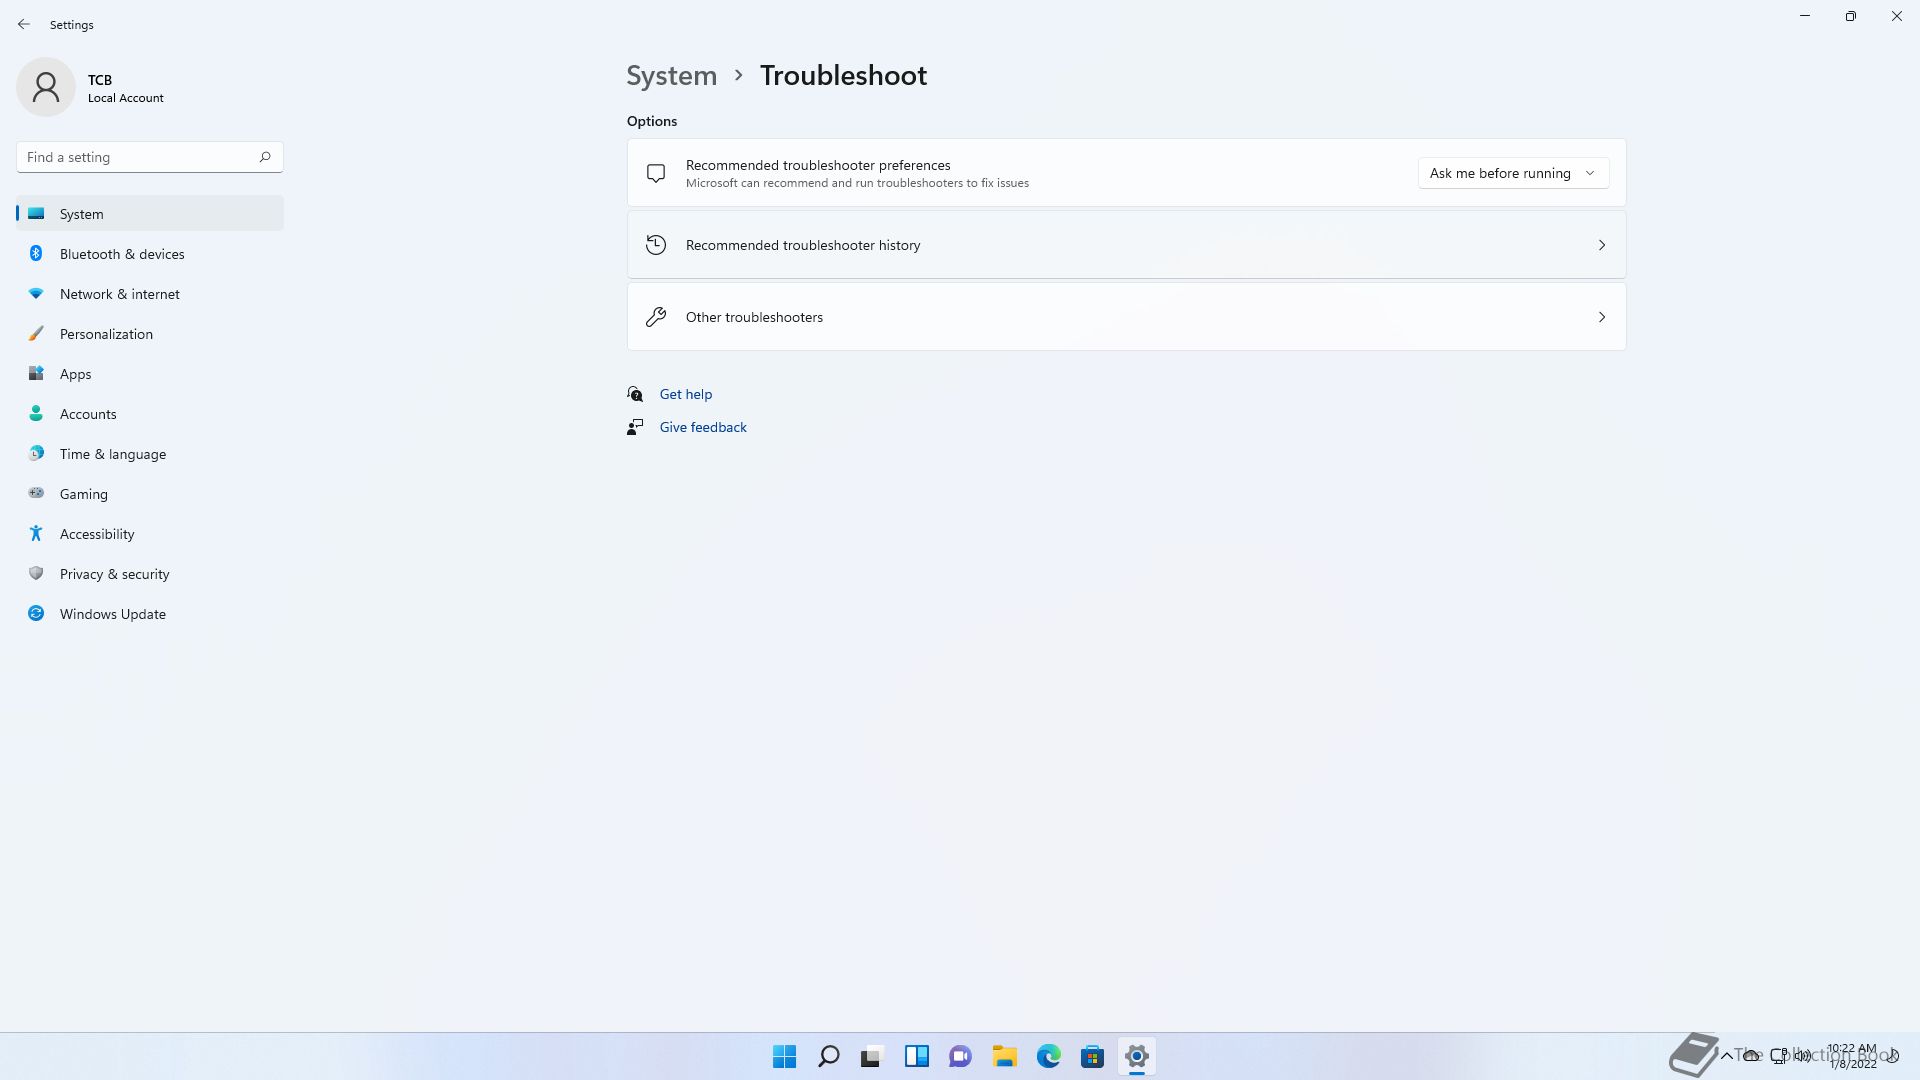Screen dimensions: 1920x1080
Task: Open Other troubleshooters row
Action: (x=1126, y=317)
